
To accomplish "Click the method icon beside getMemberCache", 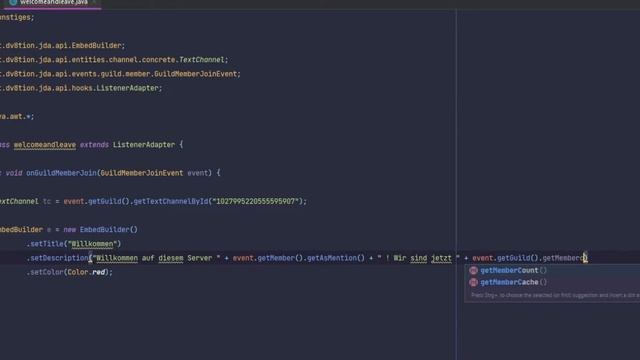I will [x=473, y=282].
